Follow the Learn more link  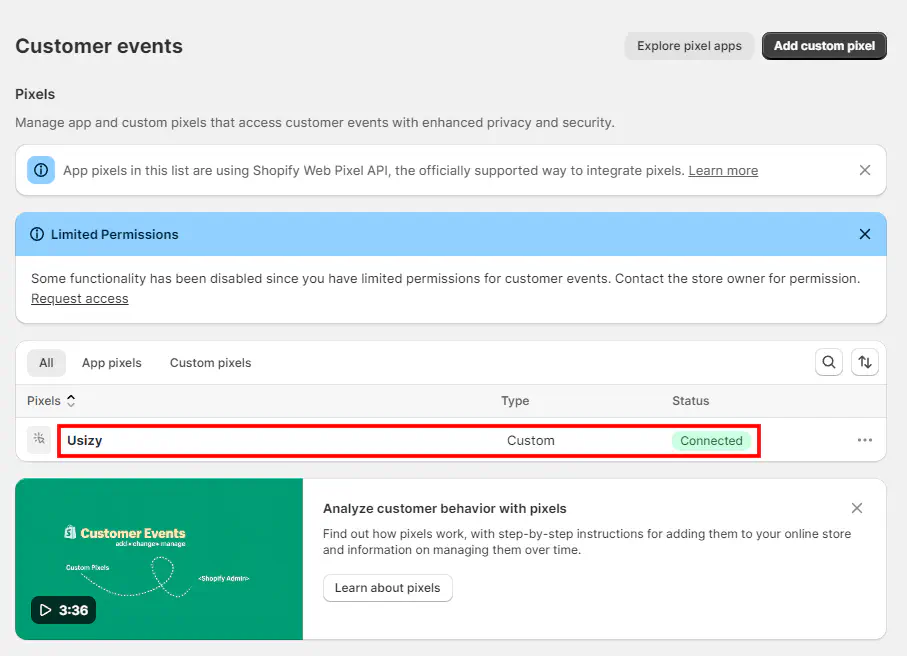click(x=723, y=171)
